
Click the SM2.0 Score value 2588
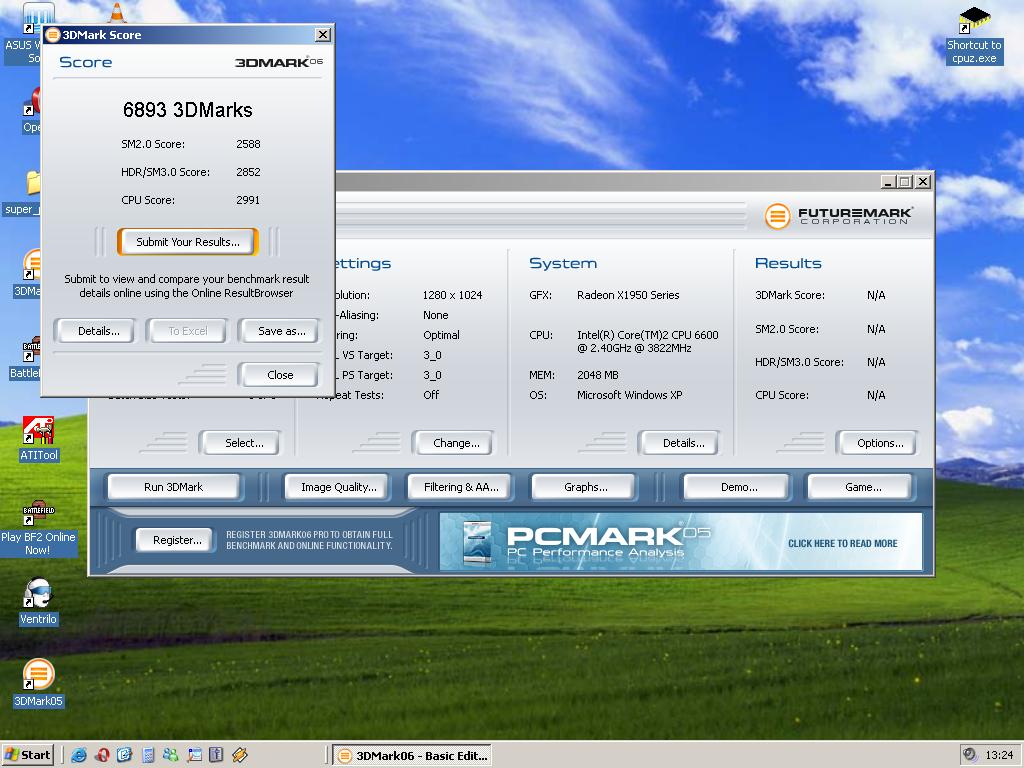tap(248, 144)
